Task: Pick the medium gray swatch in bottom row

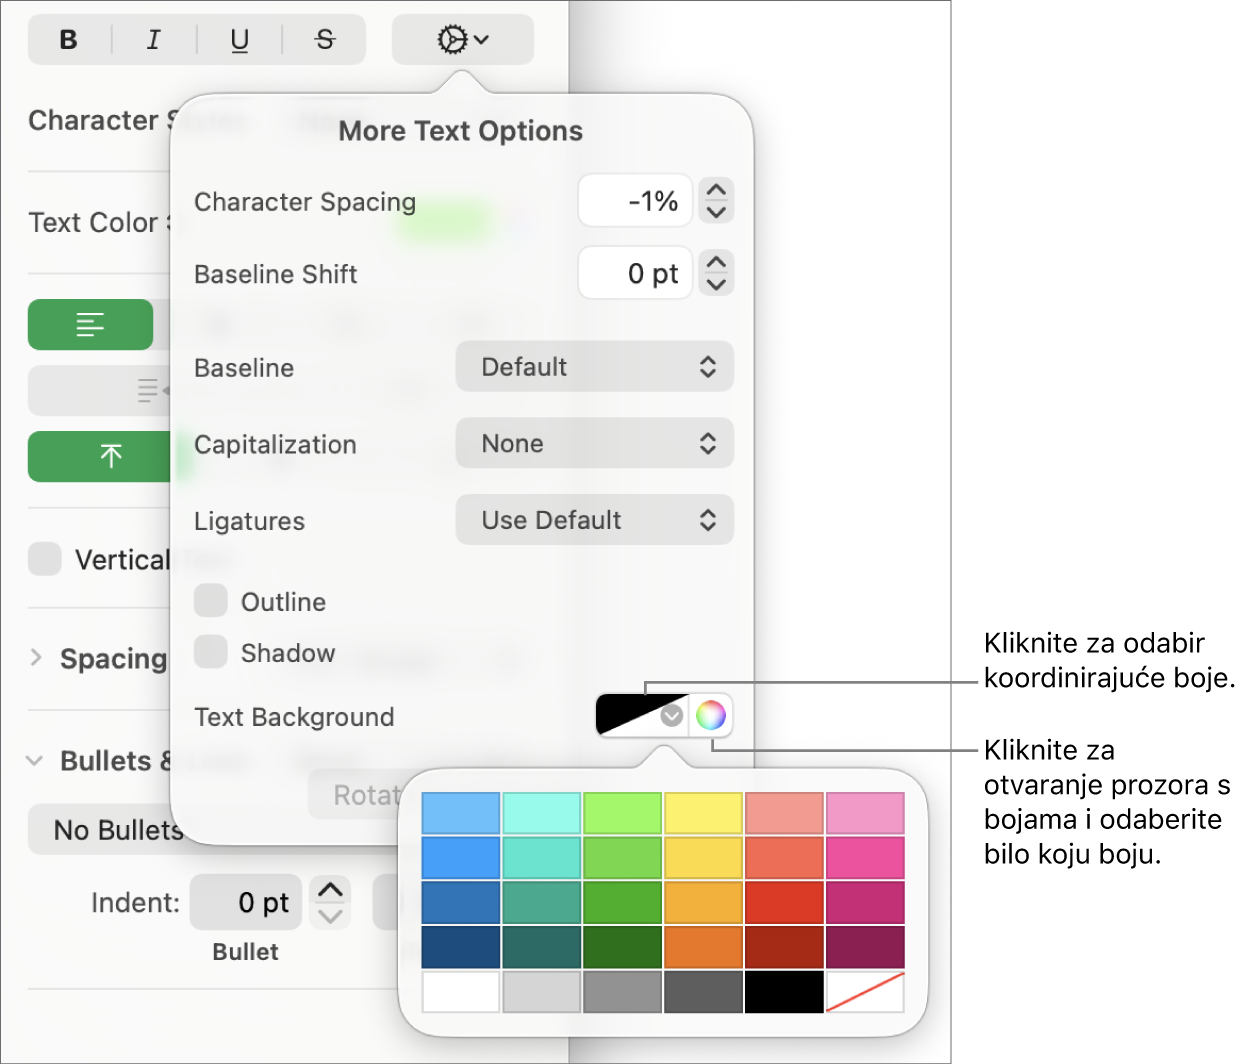Action: [x=623, y=992]
